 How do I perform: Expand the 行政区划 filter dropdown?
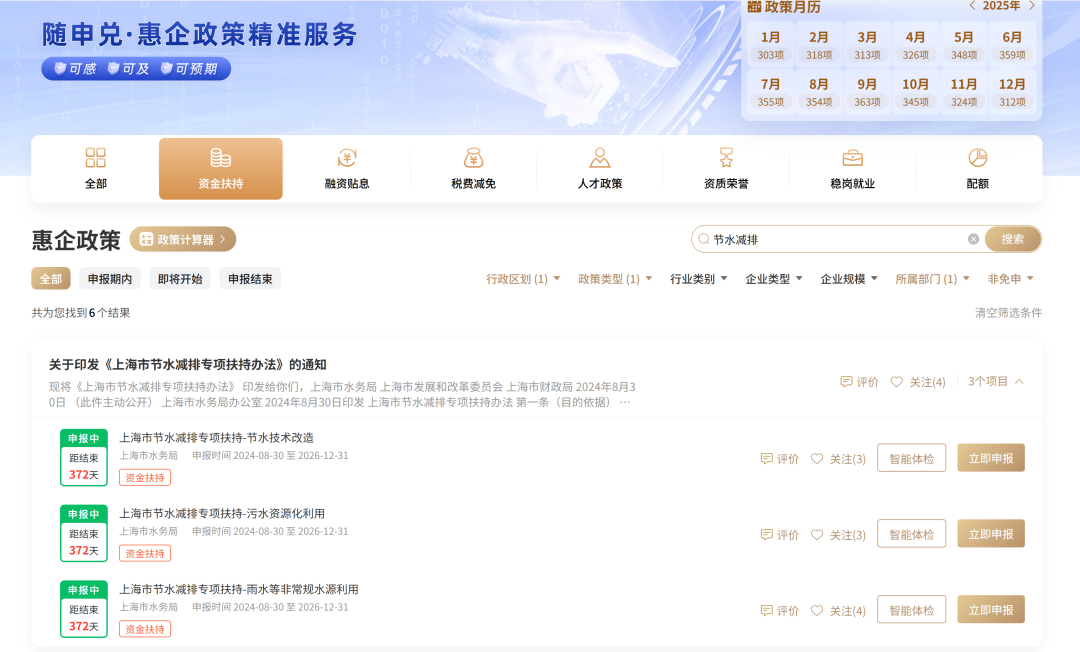tap(523, 279)
